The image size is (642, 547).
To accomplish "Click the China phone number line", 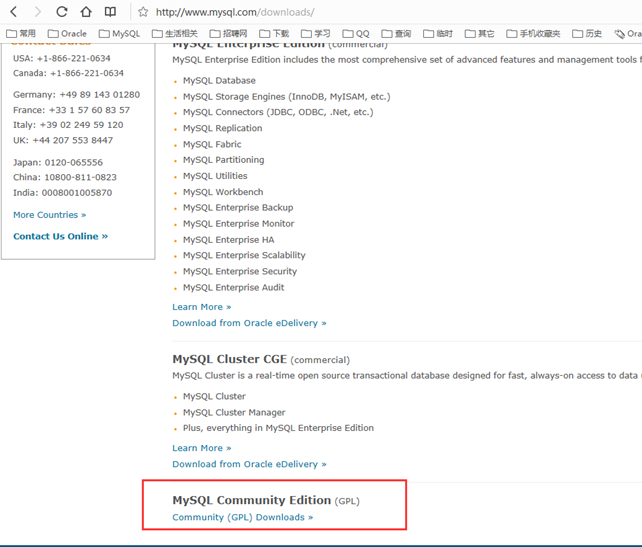I will pos(65,177).
